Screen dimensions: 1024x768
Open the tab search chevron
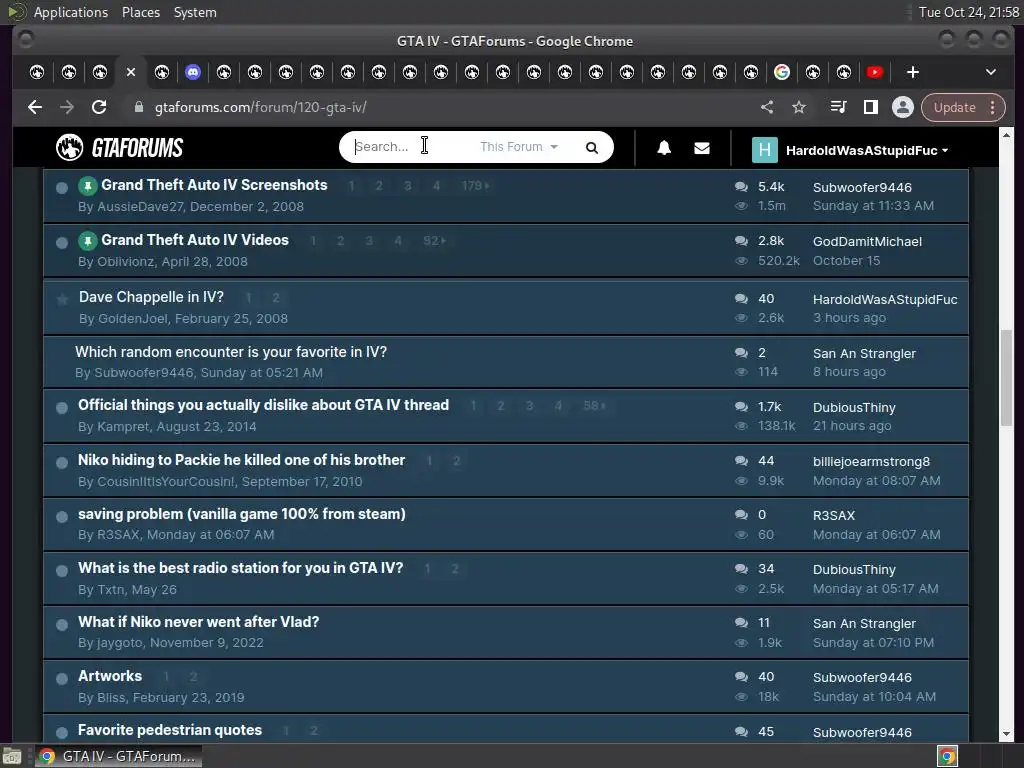tap(991, 72)
